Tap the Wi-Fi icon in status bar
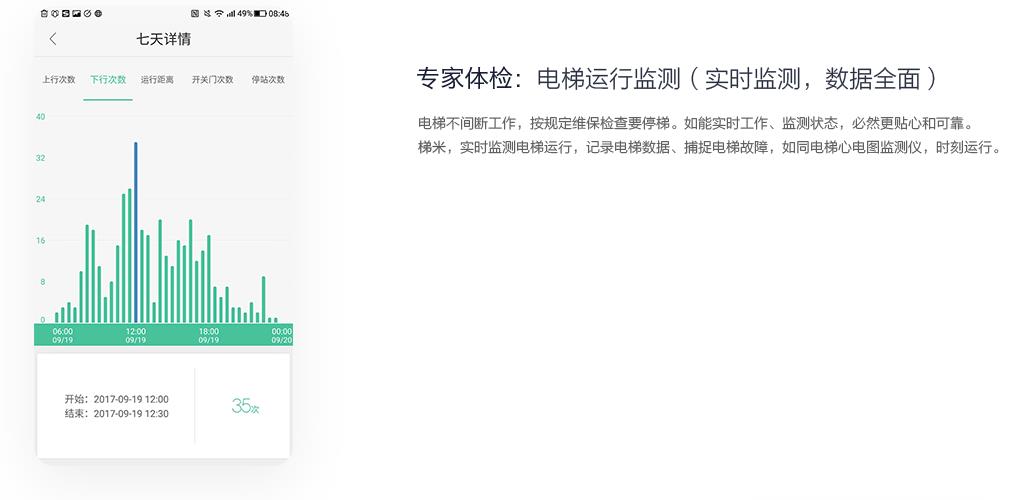This screenshot has width=1017, height=500. [x=218, y=13]
